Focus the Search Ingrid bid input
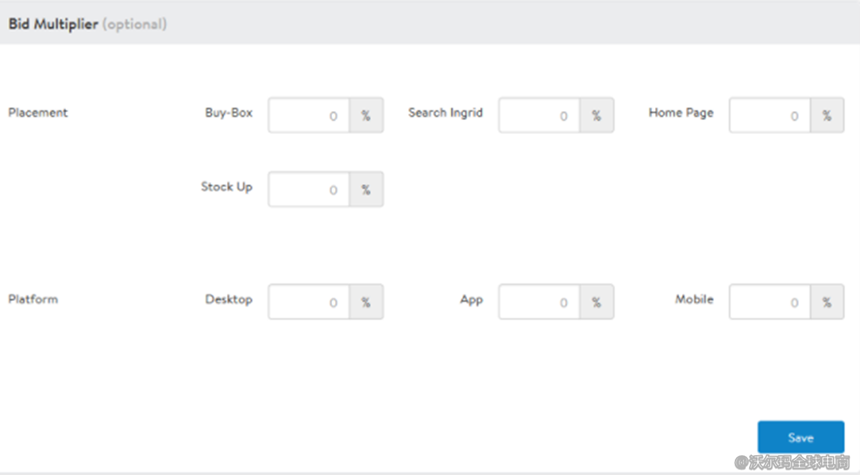The height and width of the screenshot is (475, 860). 539,115
